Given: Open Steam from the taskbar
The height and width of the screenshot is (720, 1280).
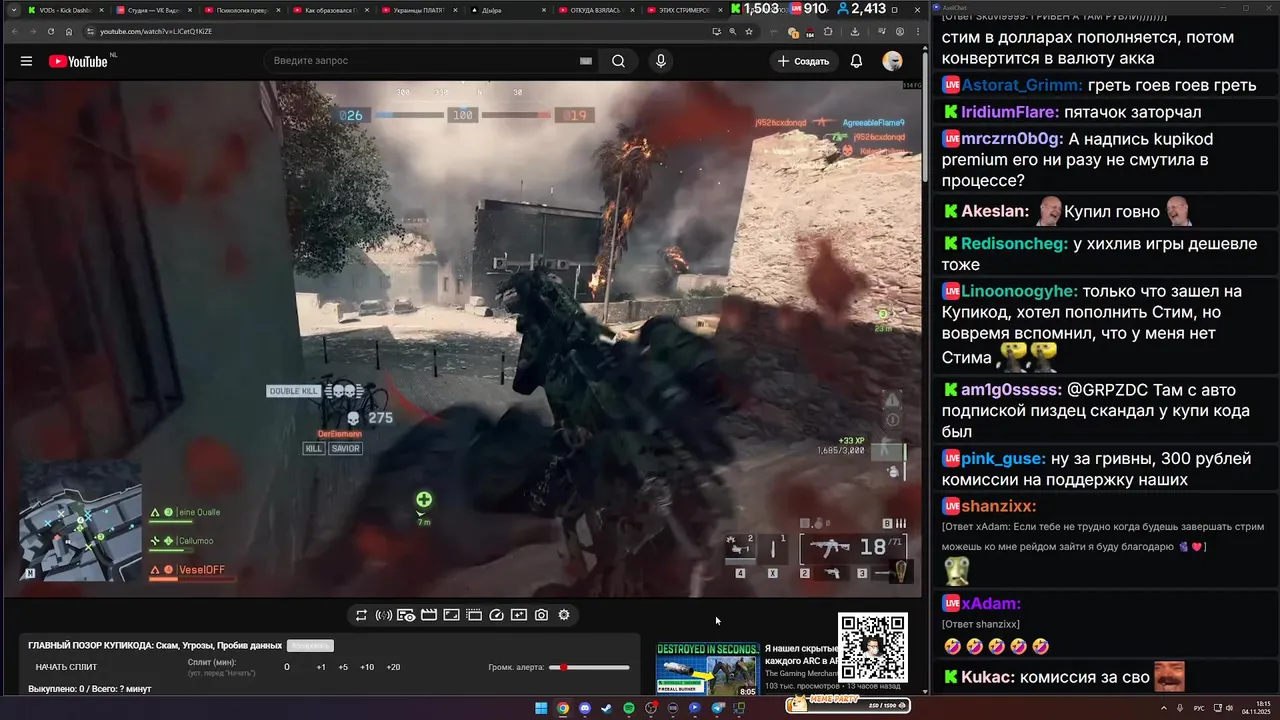Looking at the screenshot, I should click(606, 708).
